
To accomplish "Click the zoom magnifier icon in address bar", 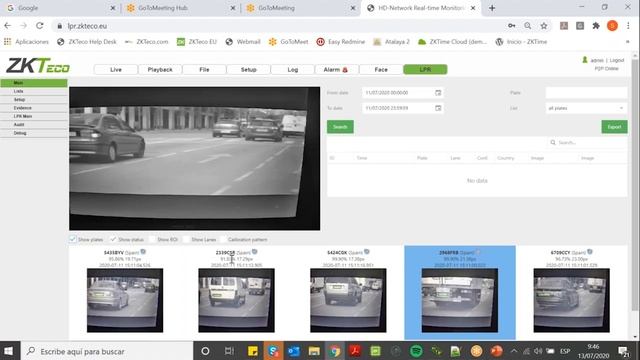I will tap(528, 26).
